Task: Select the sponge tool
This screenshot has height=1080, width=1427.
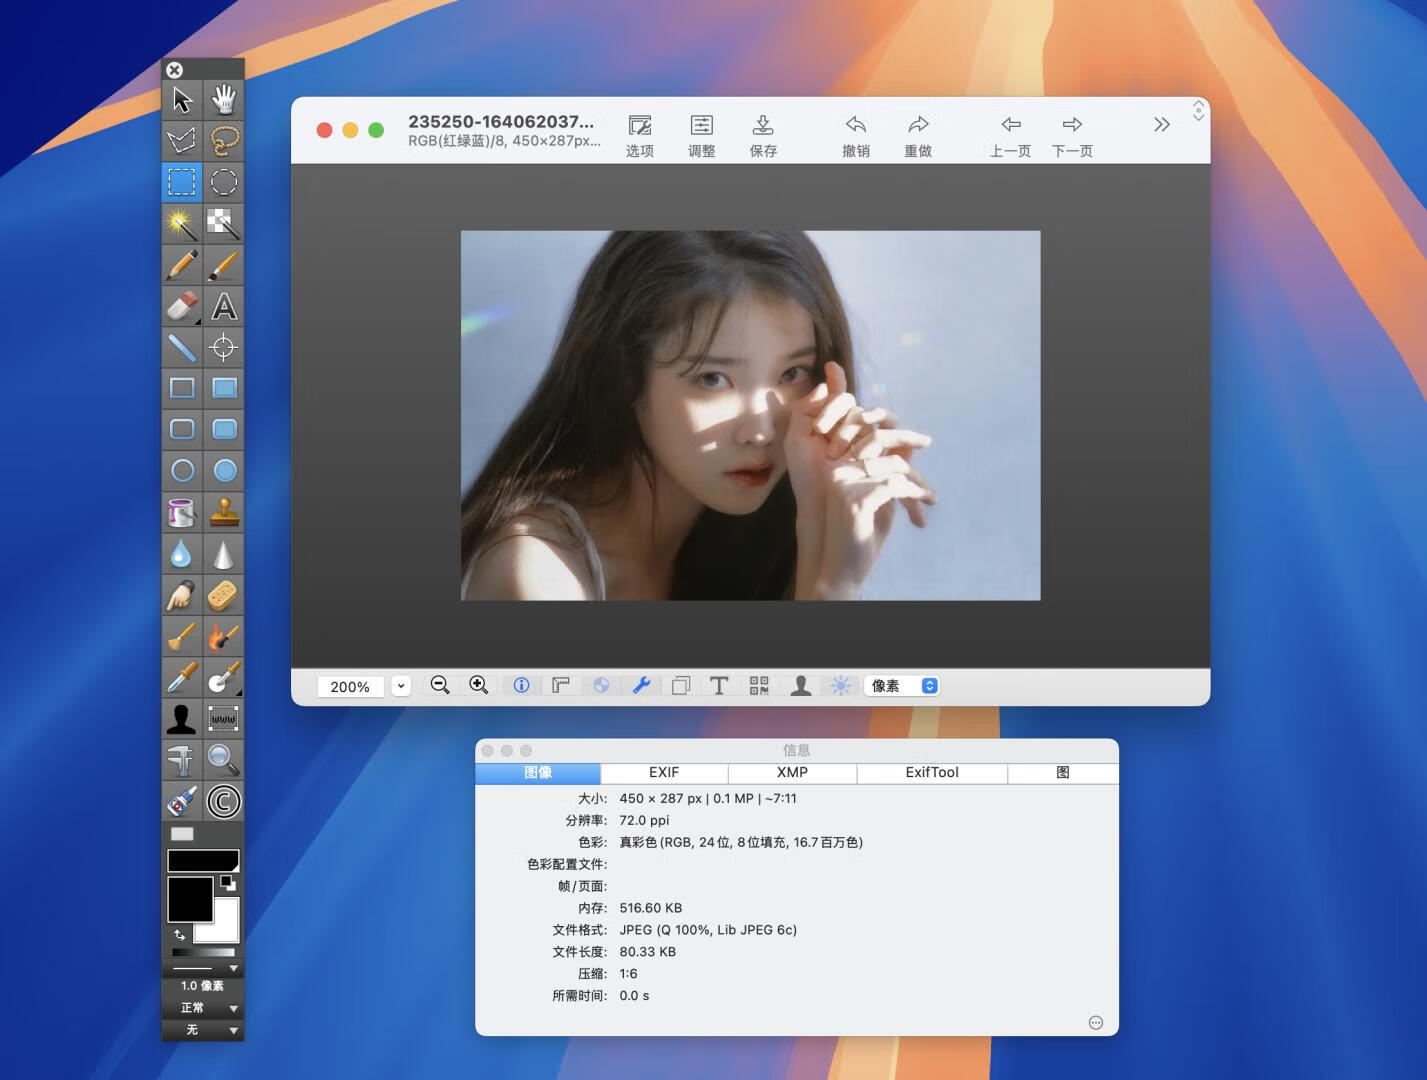Action: pyautogui.click(x=224, y=595)
